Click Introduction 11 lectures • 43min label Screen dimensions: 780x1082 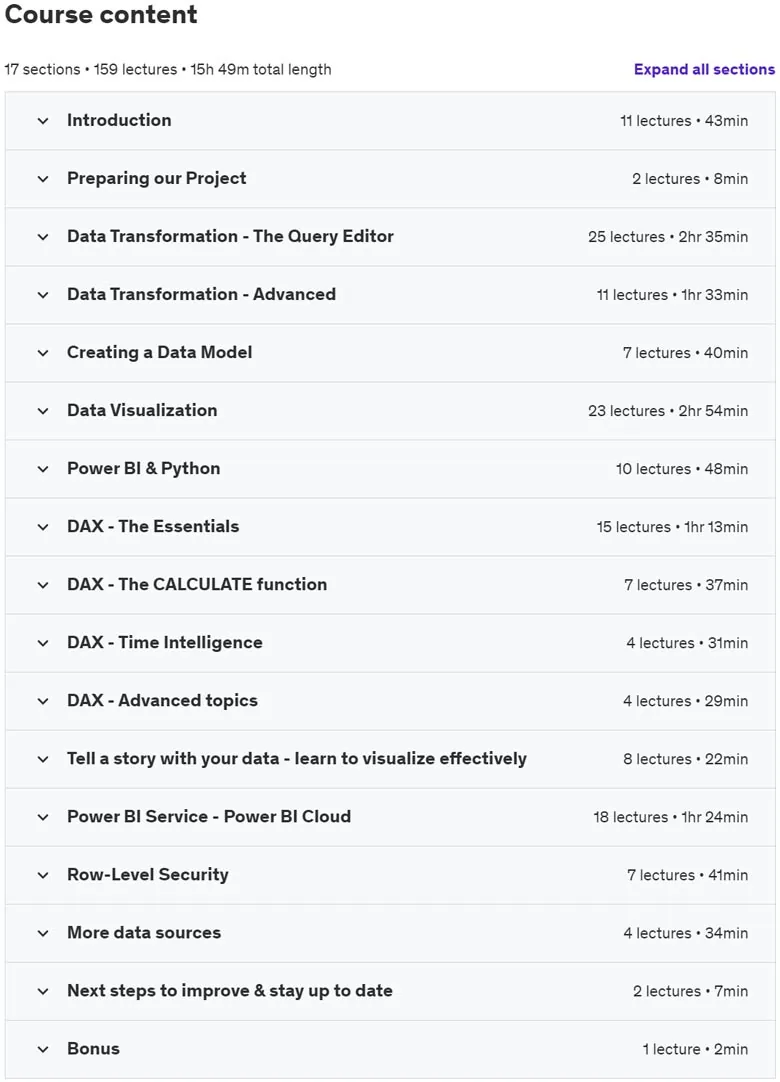[x=684, y=121]
